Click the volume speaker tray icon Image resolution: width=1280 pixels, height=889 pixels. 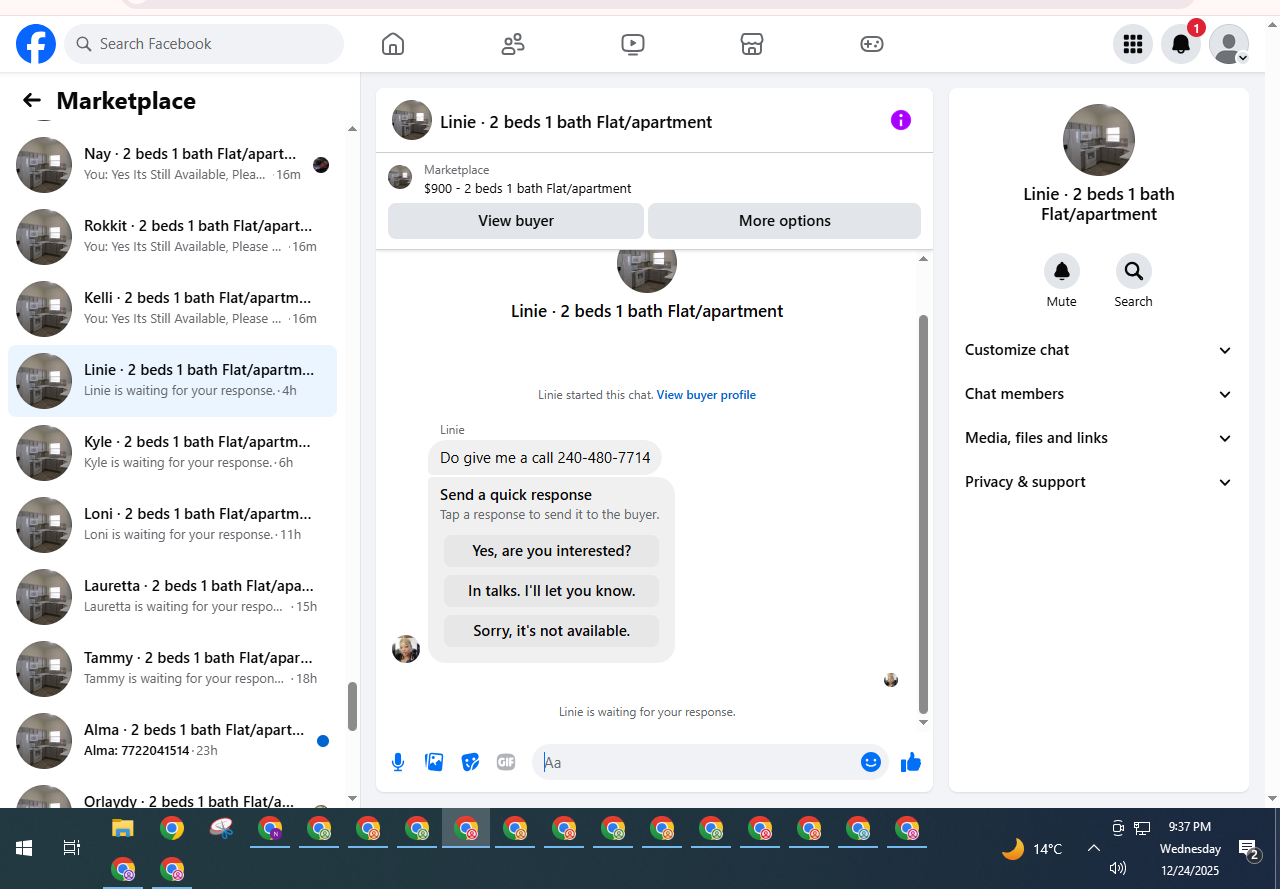[1118, 868]
